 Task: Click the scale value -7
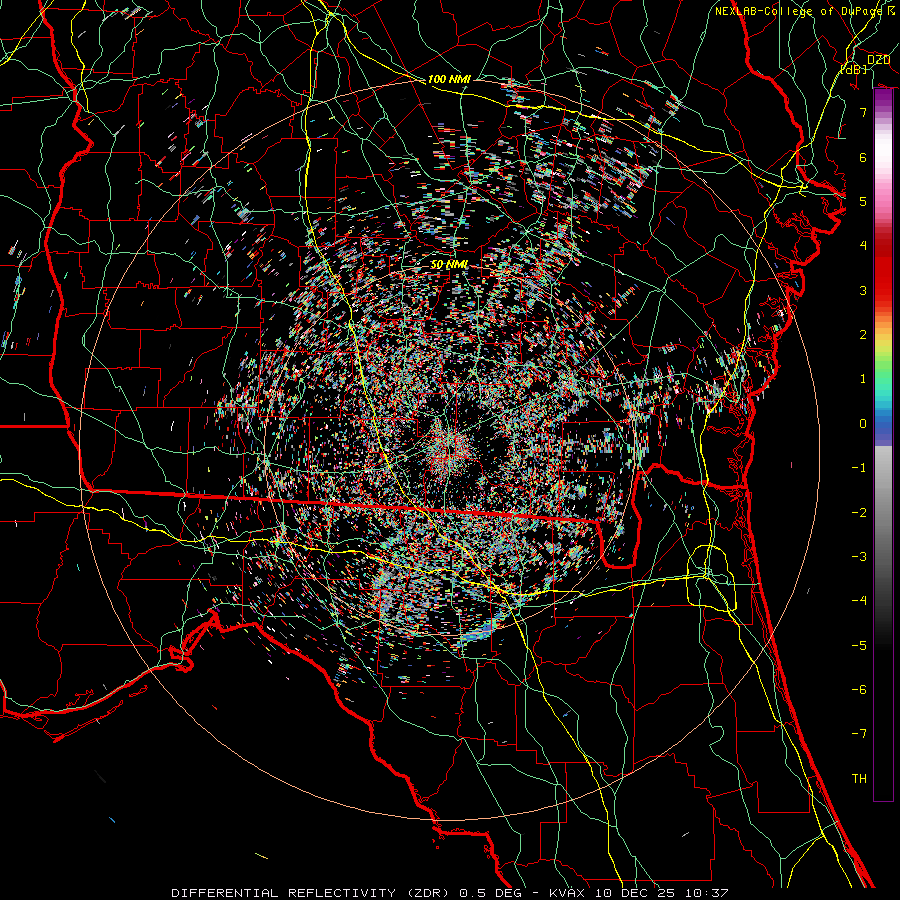click(859, 734)
